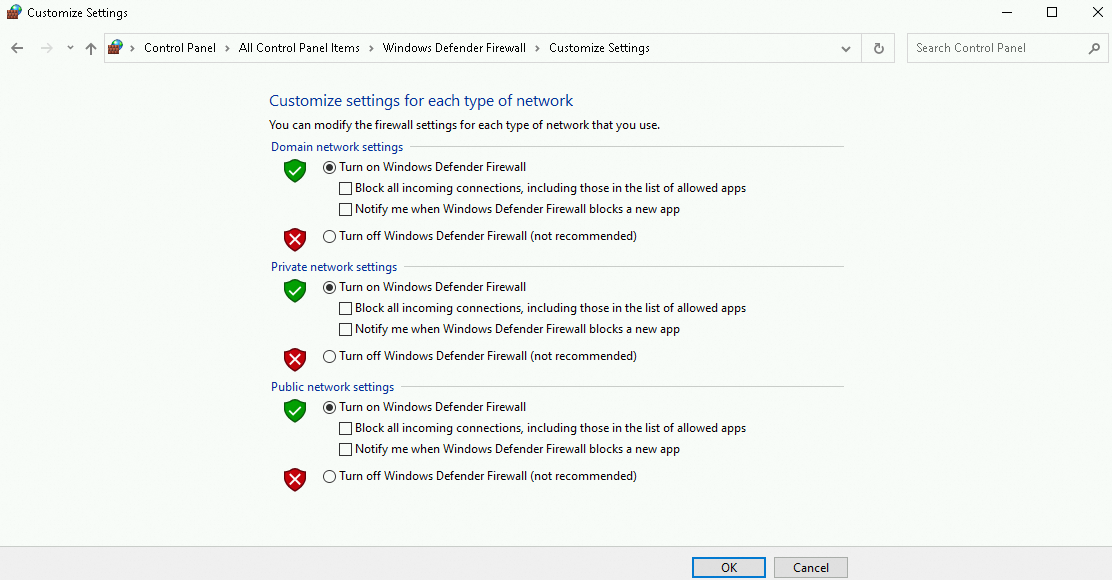Screen dimensions: 1112x580
Task: Go to Windows Defender Firewall breadcrumb
Action: [454, 48]
